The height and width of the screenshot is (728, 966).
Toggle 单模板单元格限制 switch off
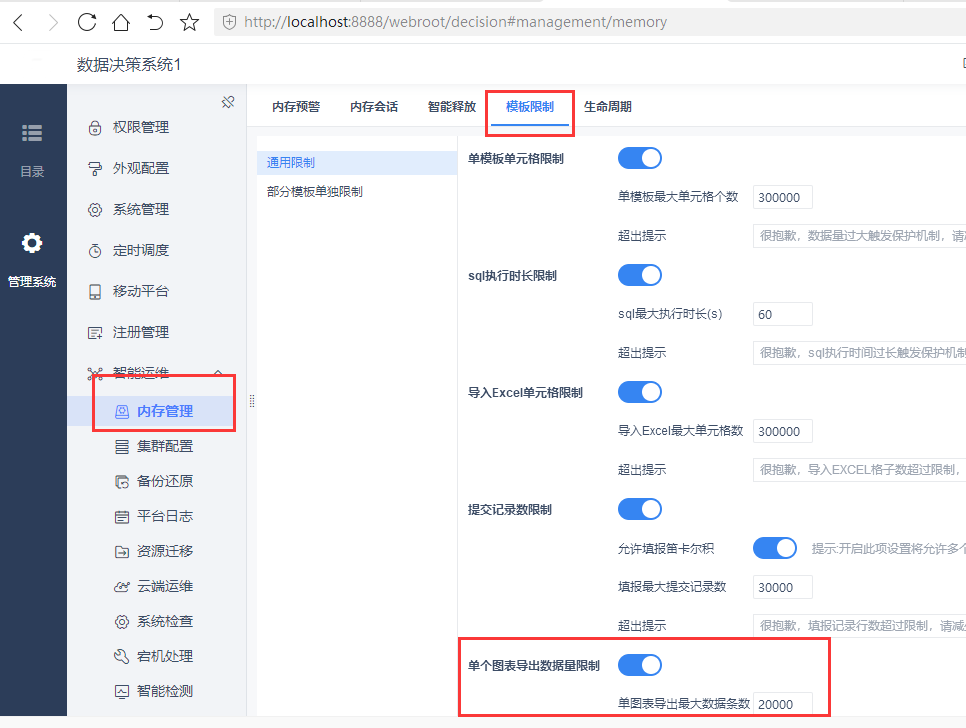click(x=639, y=158)
